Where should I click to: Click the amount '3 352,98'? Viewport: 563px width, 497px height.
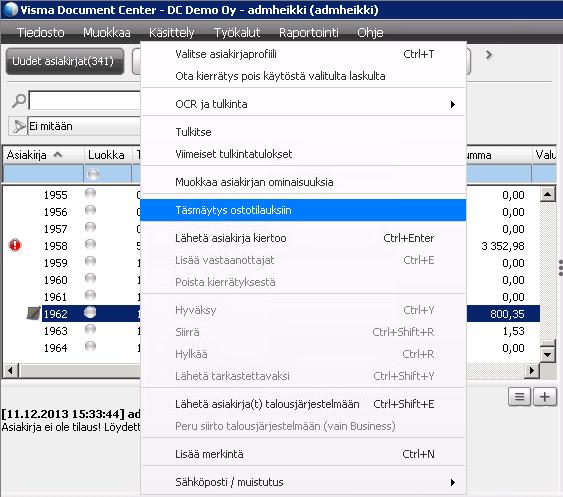[503, 246]
